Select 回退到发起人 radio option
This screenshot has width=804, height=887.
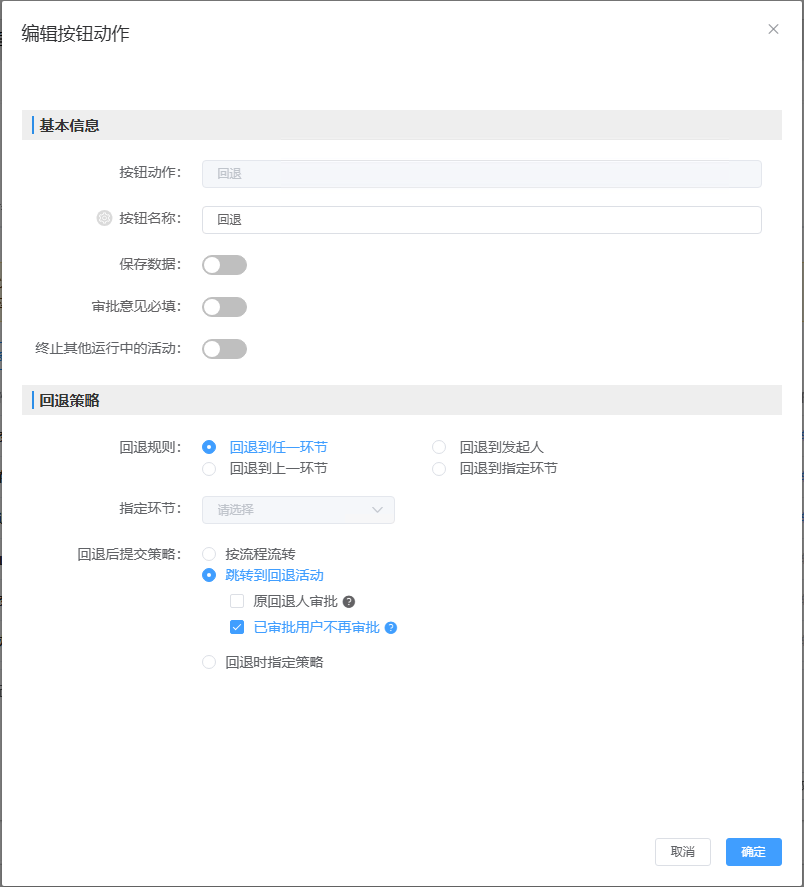(x=439, y=447)
